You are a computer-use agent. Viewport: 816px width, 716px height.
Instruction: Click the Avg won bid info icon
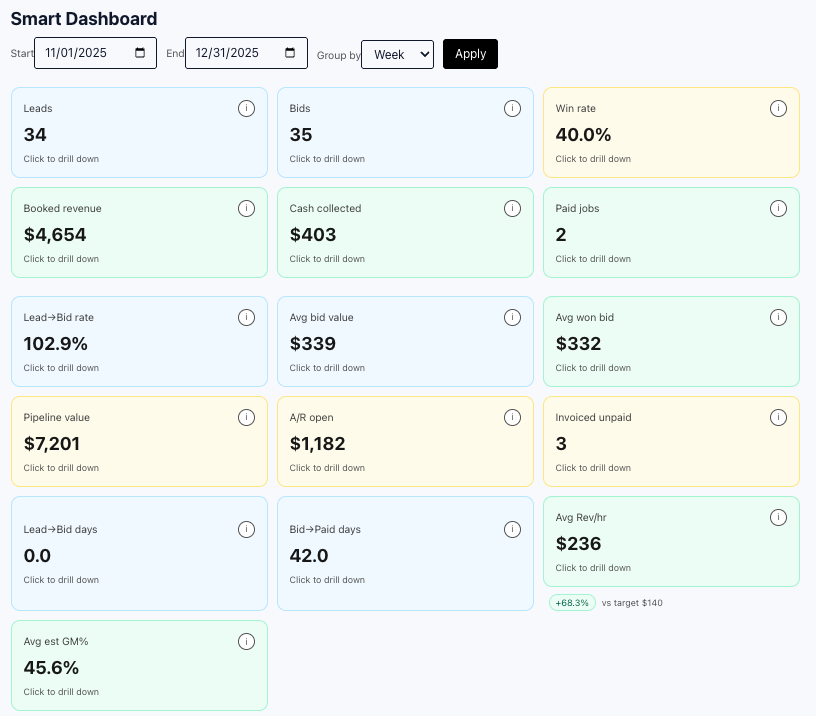(x=778, y=317)
